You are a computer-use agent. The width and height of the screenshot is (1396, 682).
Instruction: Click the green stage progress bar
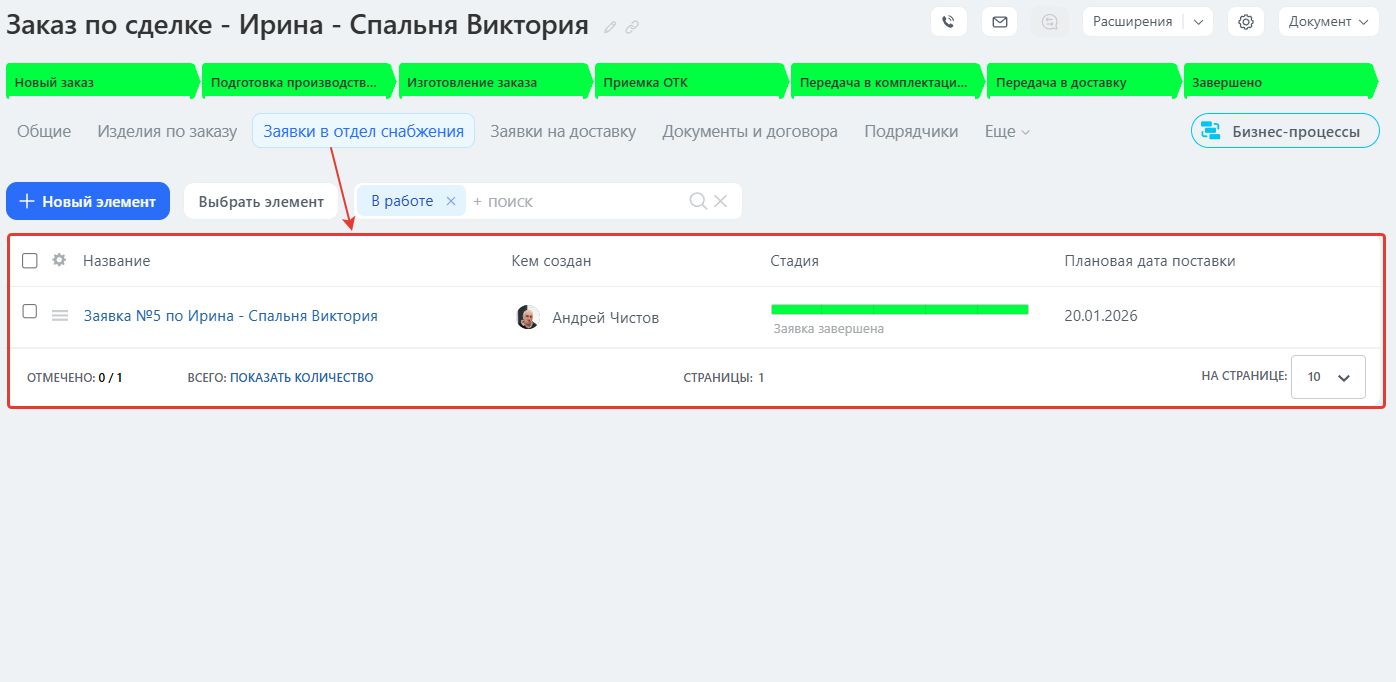click(x=899, y=309)
